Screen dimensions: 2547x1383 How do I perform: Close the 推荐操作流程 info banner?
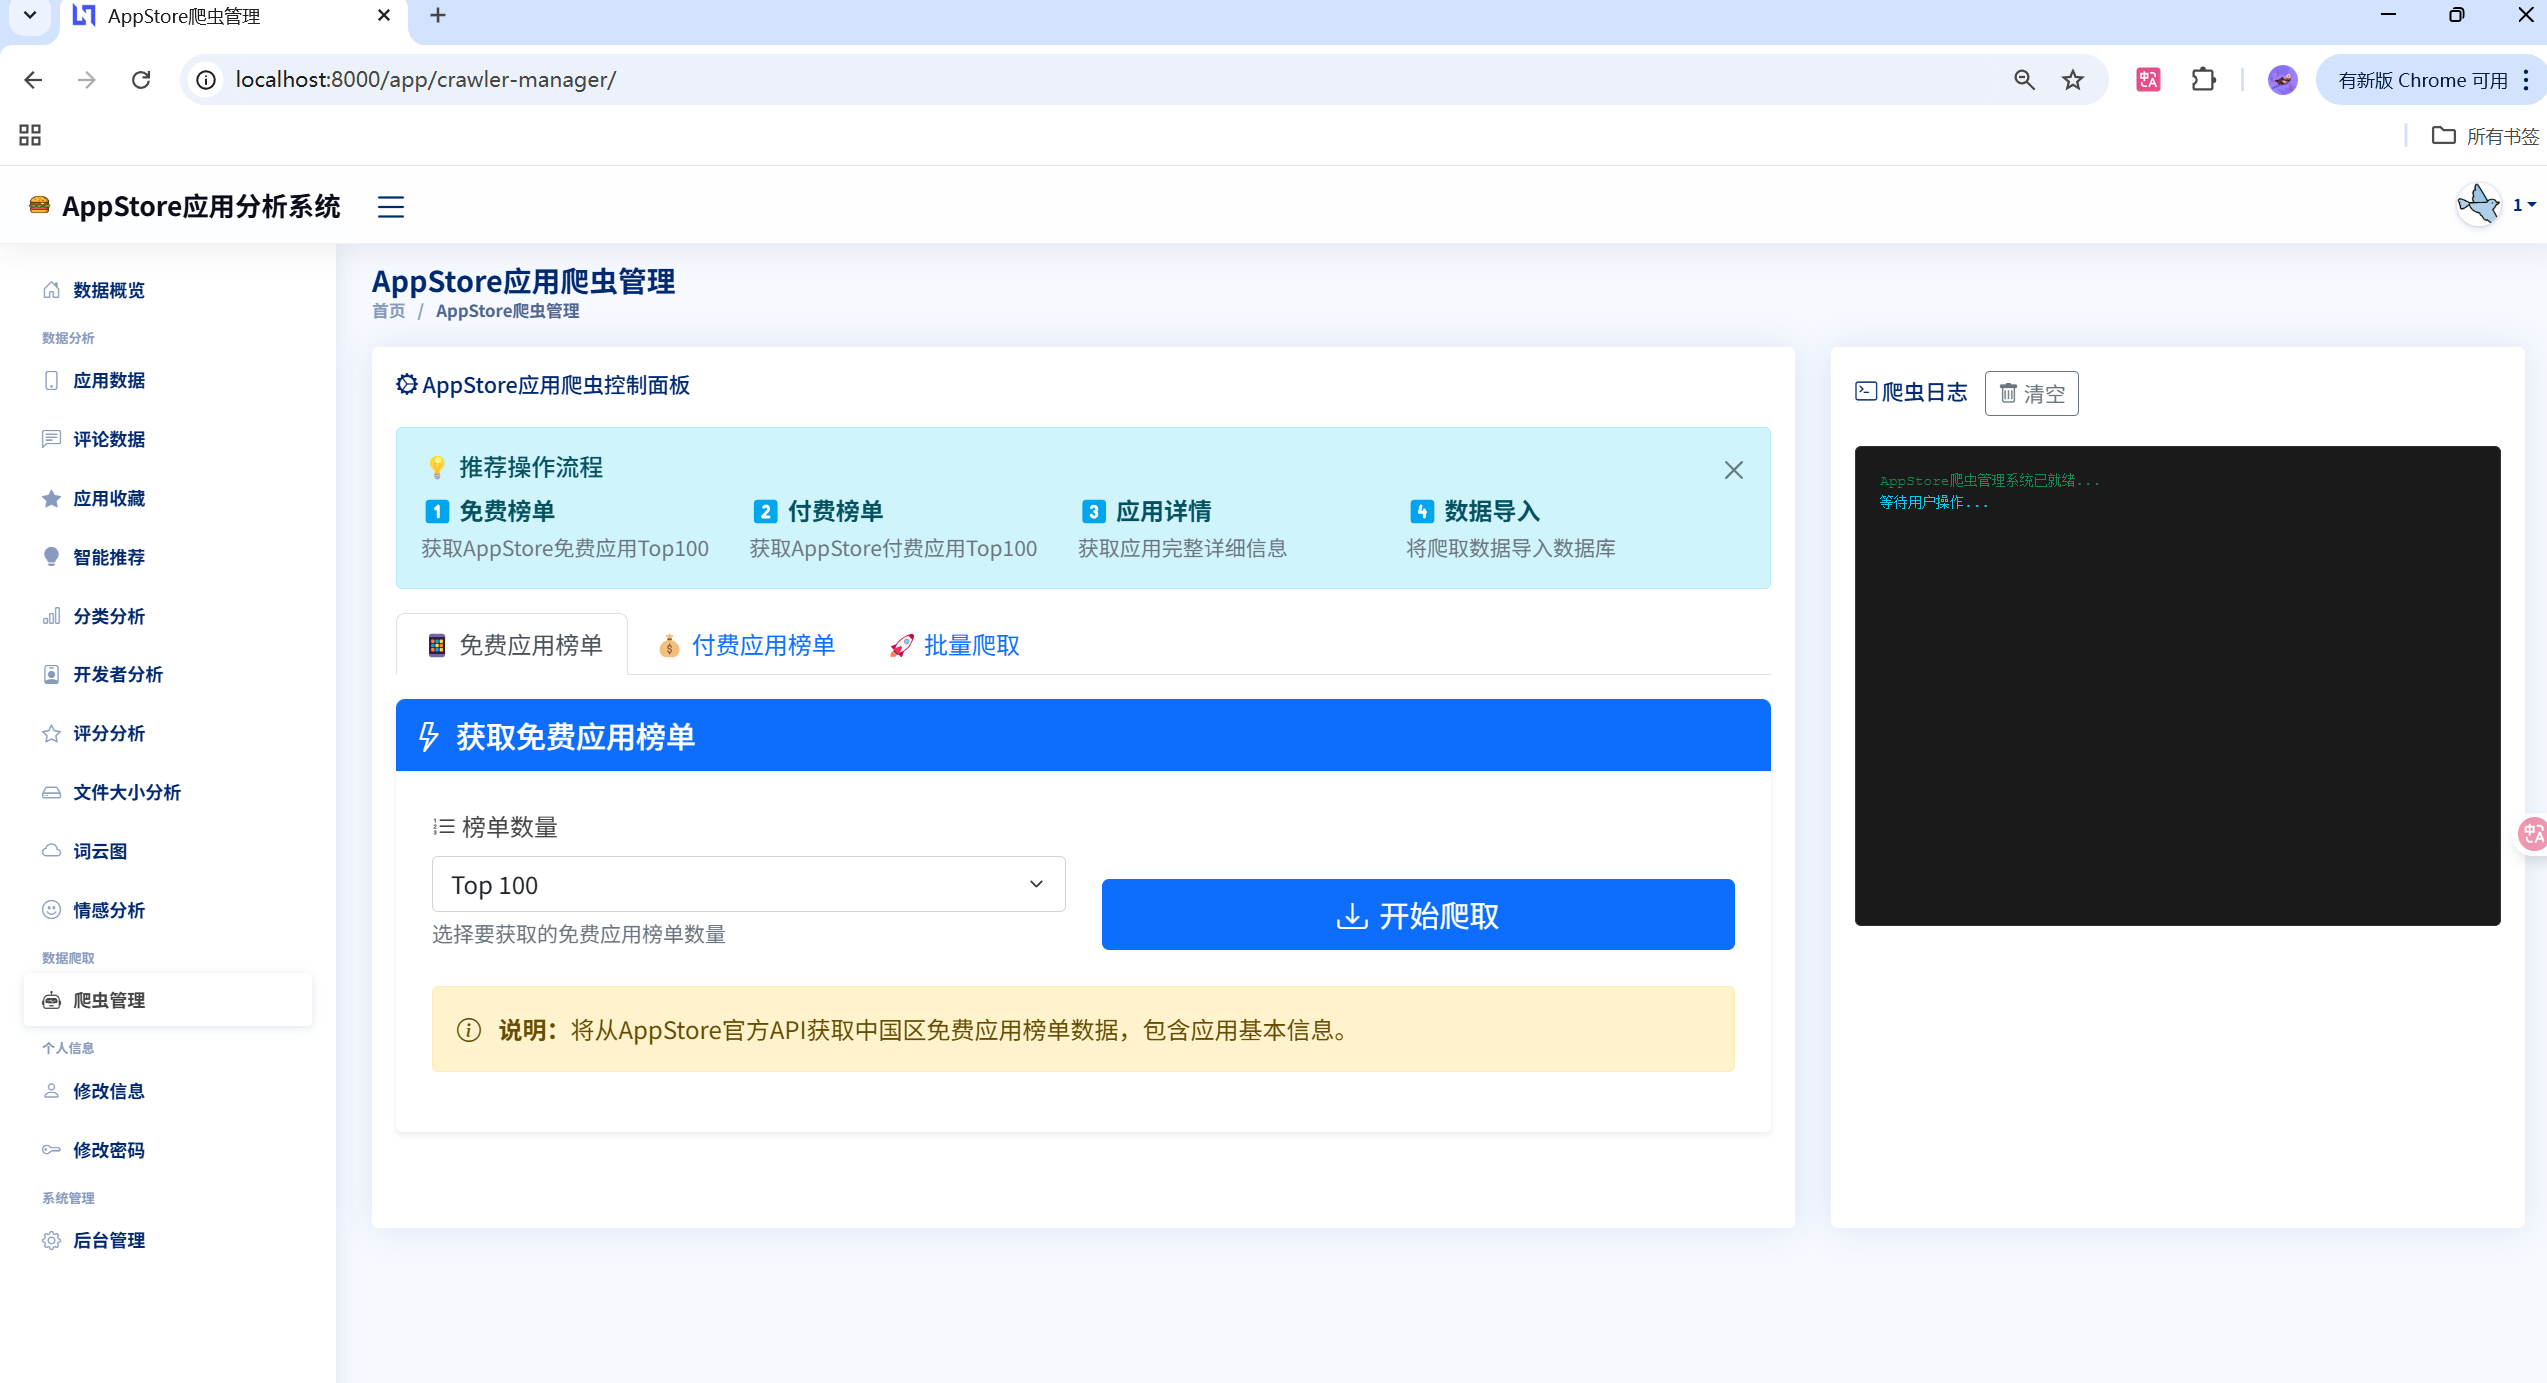click(x=1733, y=470)
